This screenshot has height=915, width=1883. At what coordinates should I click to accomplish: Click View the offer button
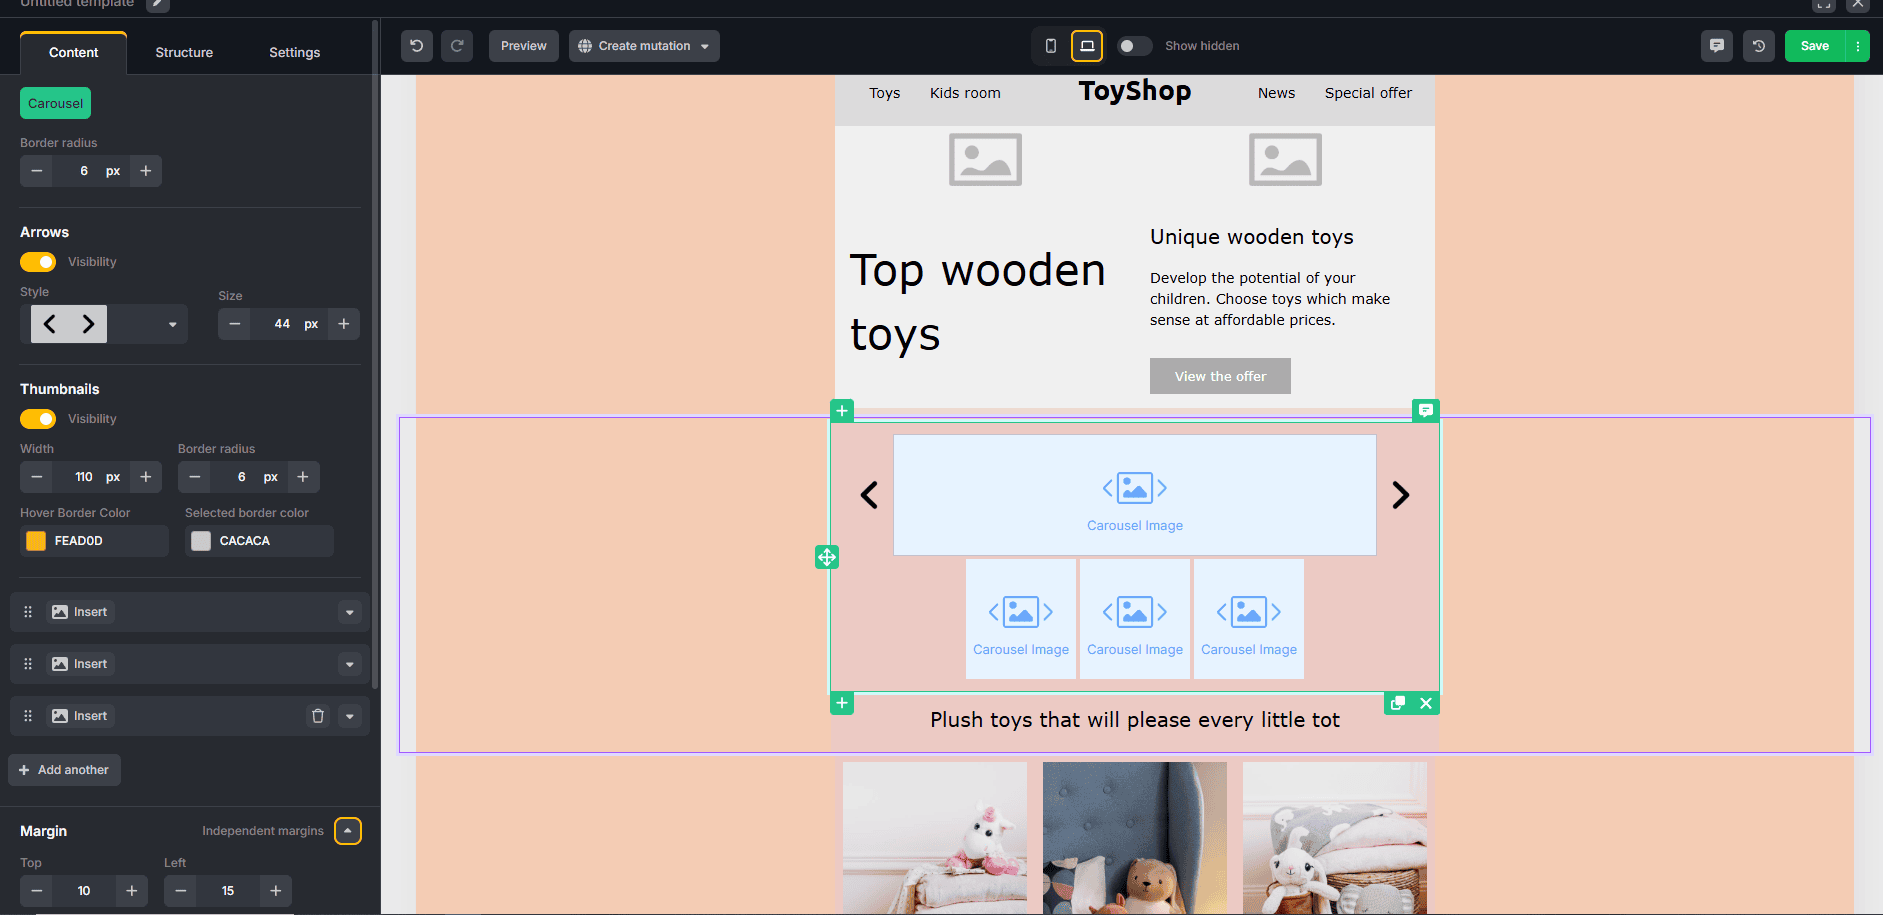pos(1220,376)
